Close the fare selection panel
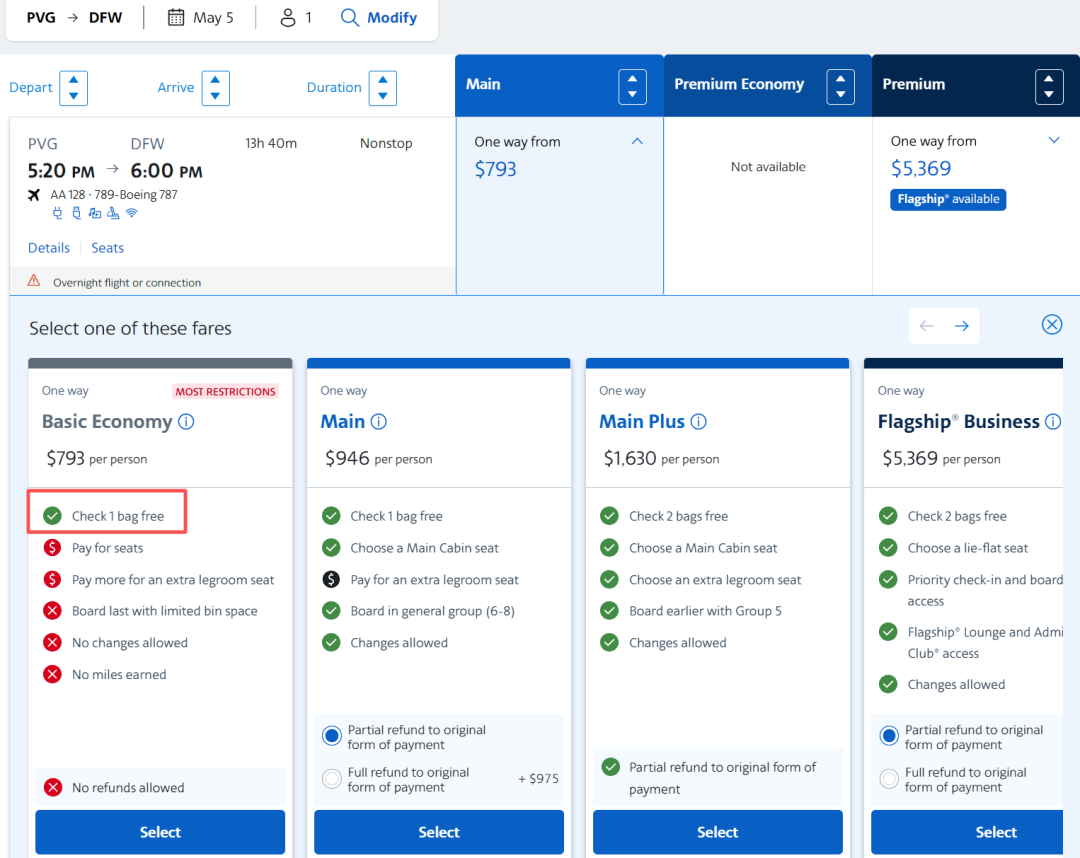This screenshot has width=1080, height=858. pyautogui.click(x=1051, y=324)
